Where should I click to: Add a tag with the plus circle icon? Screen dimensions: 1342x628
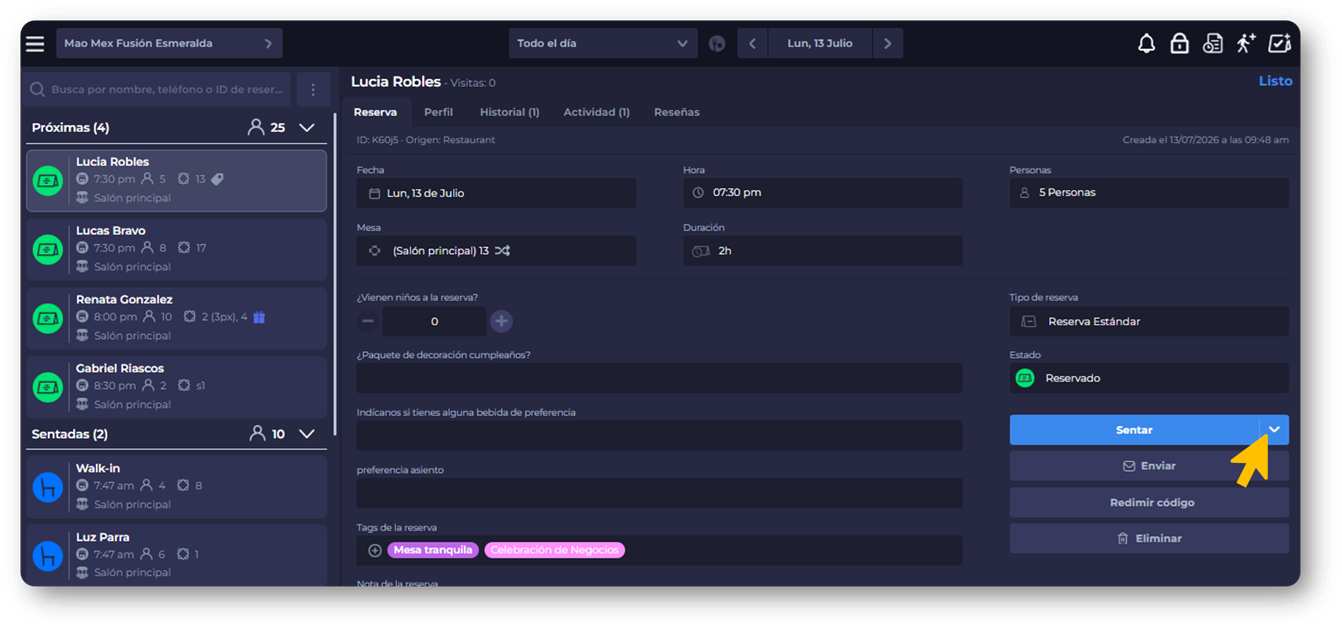pyautogui.click(x=374, y=550)
